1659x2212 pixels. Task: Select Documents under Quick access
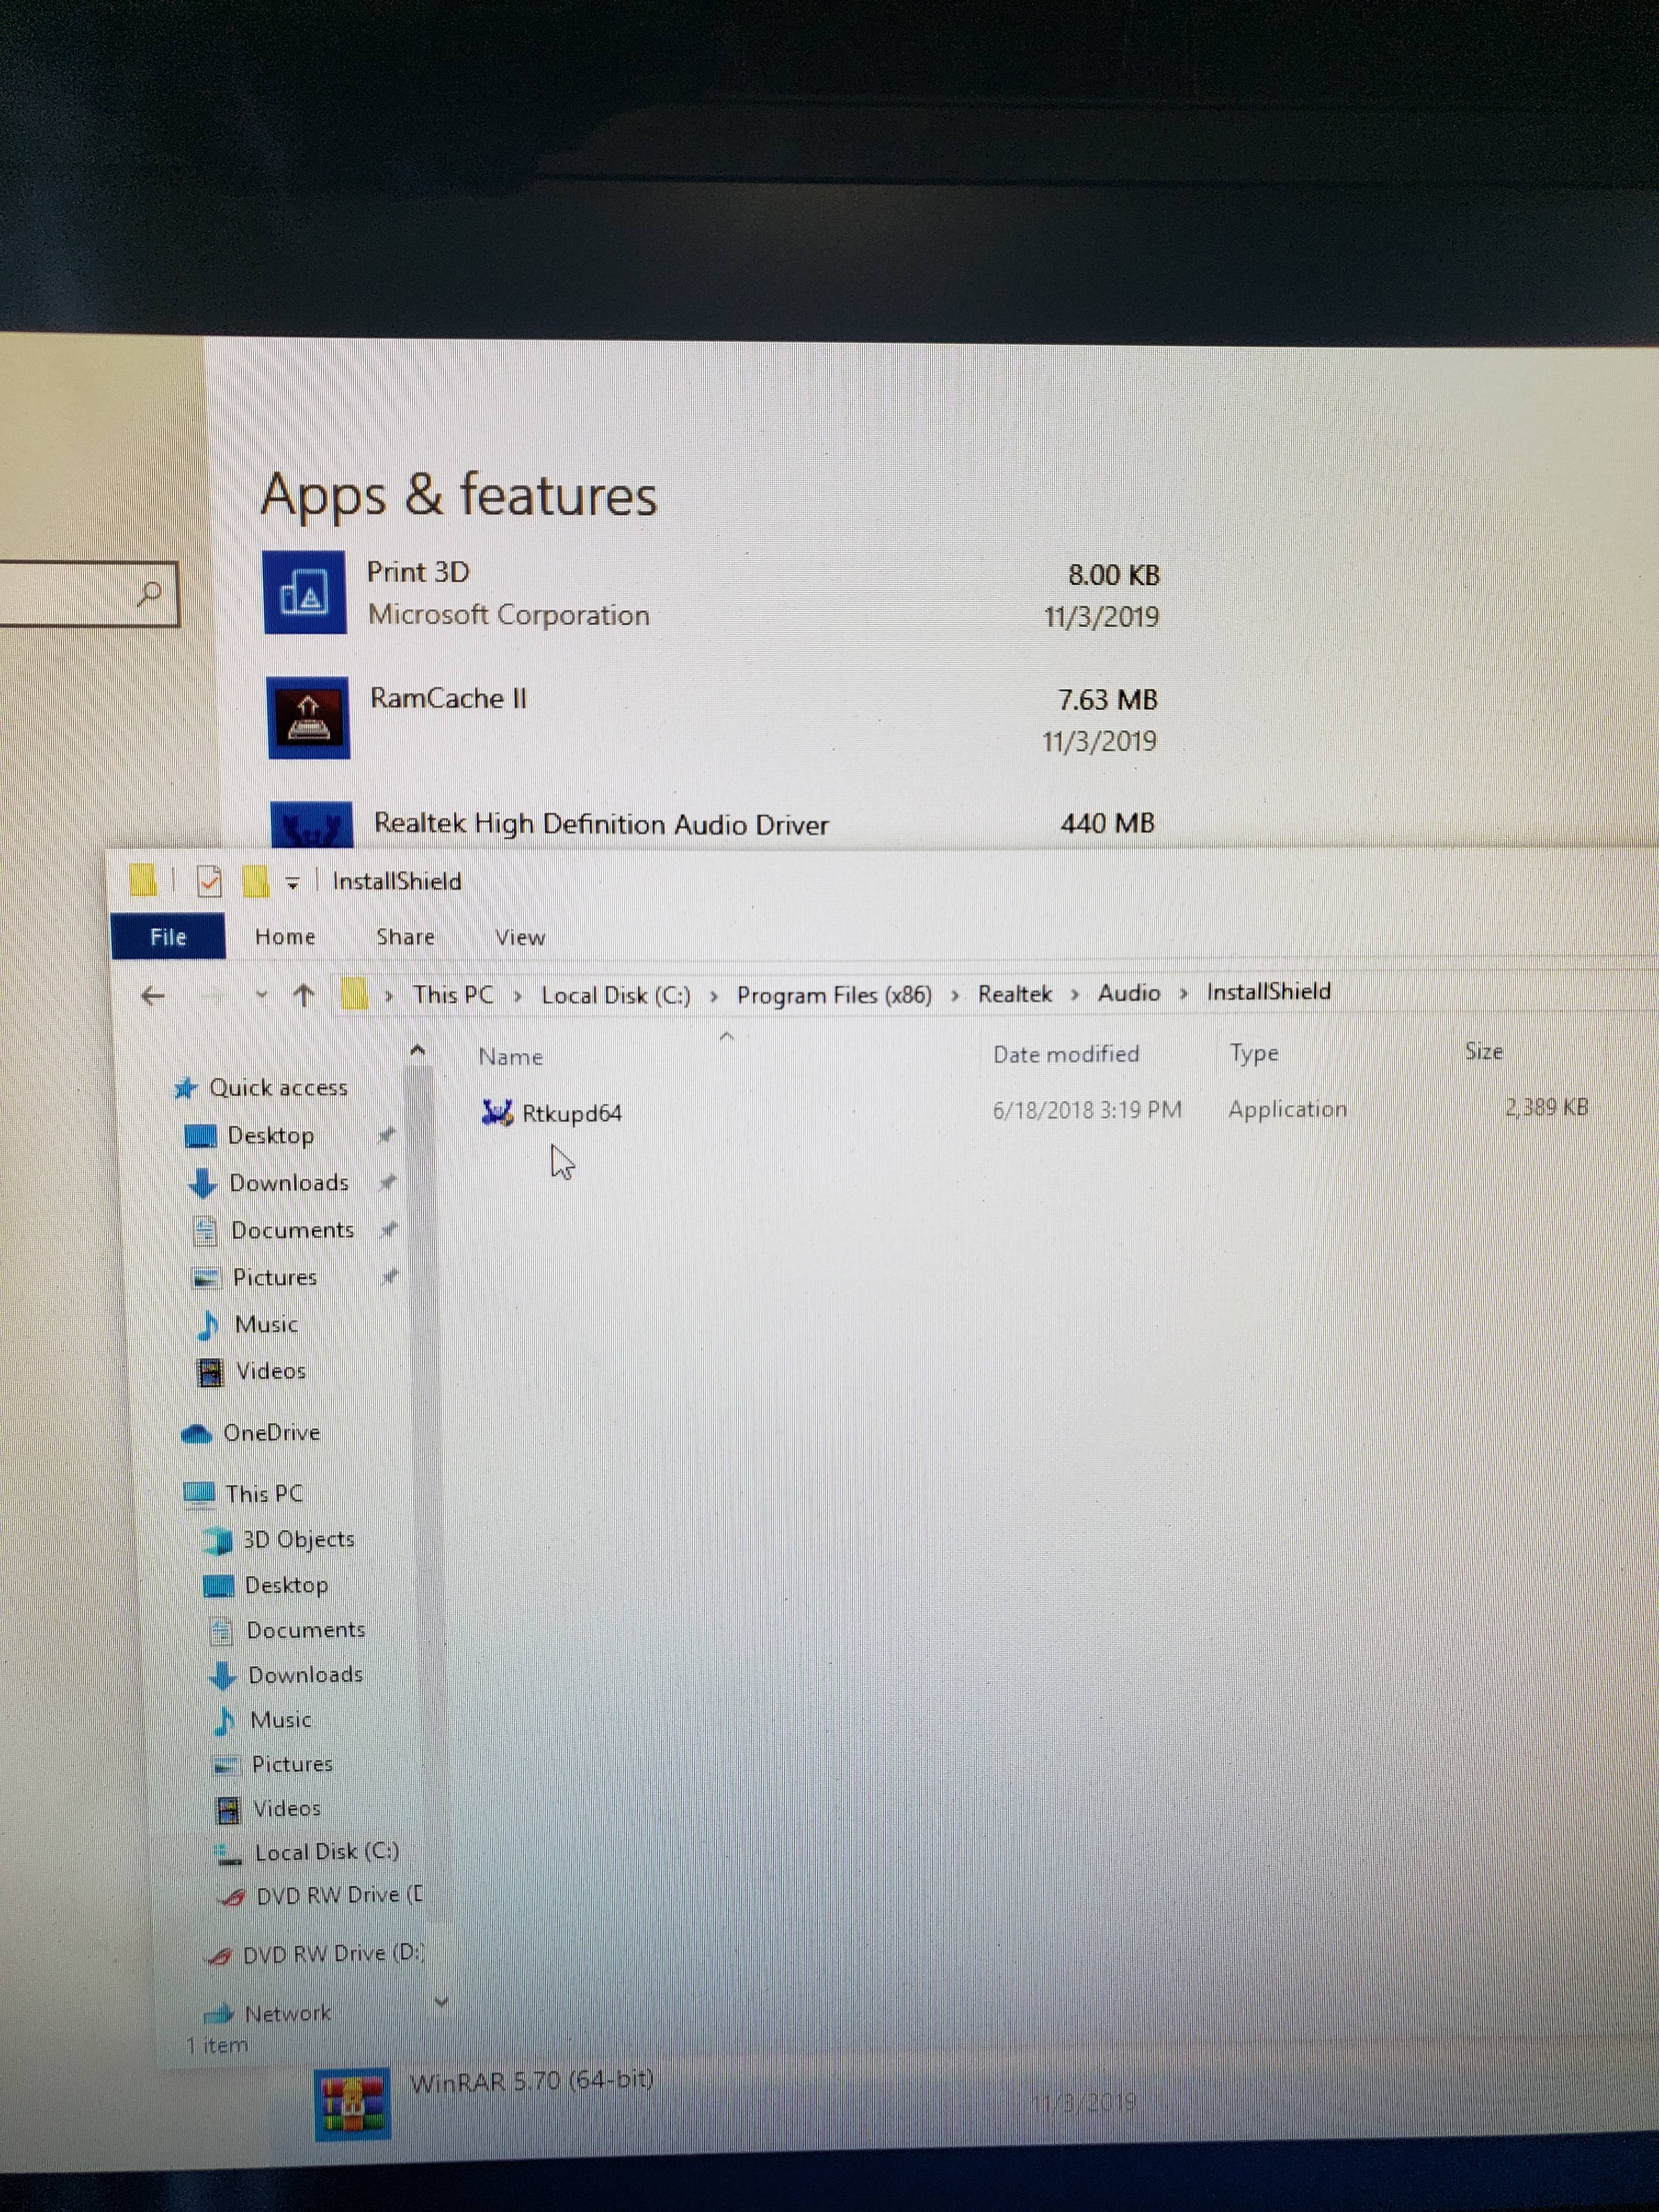point(292,1230)
